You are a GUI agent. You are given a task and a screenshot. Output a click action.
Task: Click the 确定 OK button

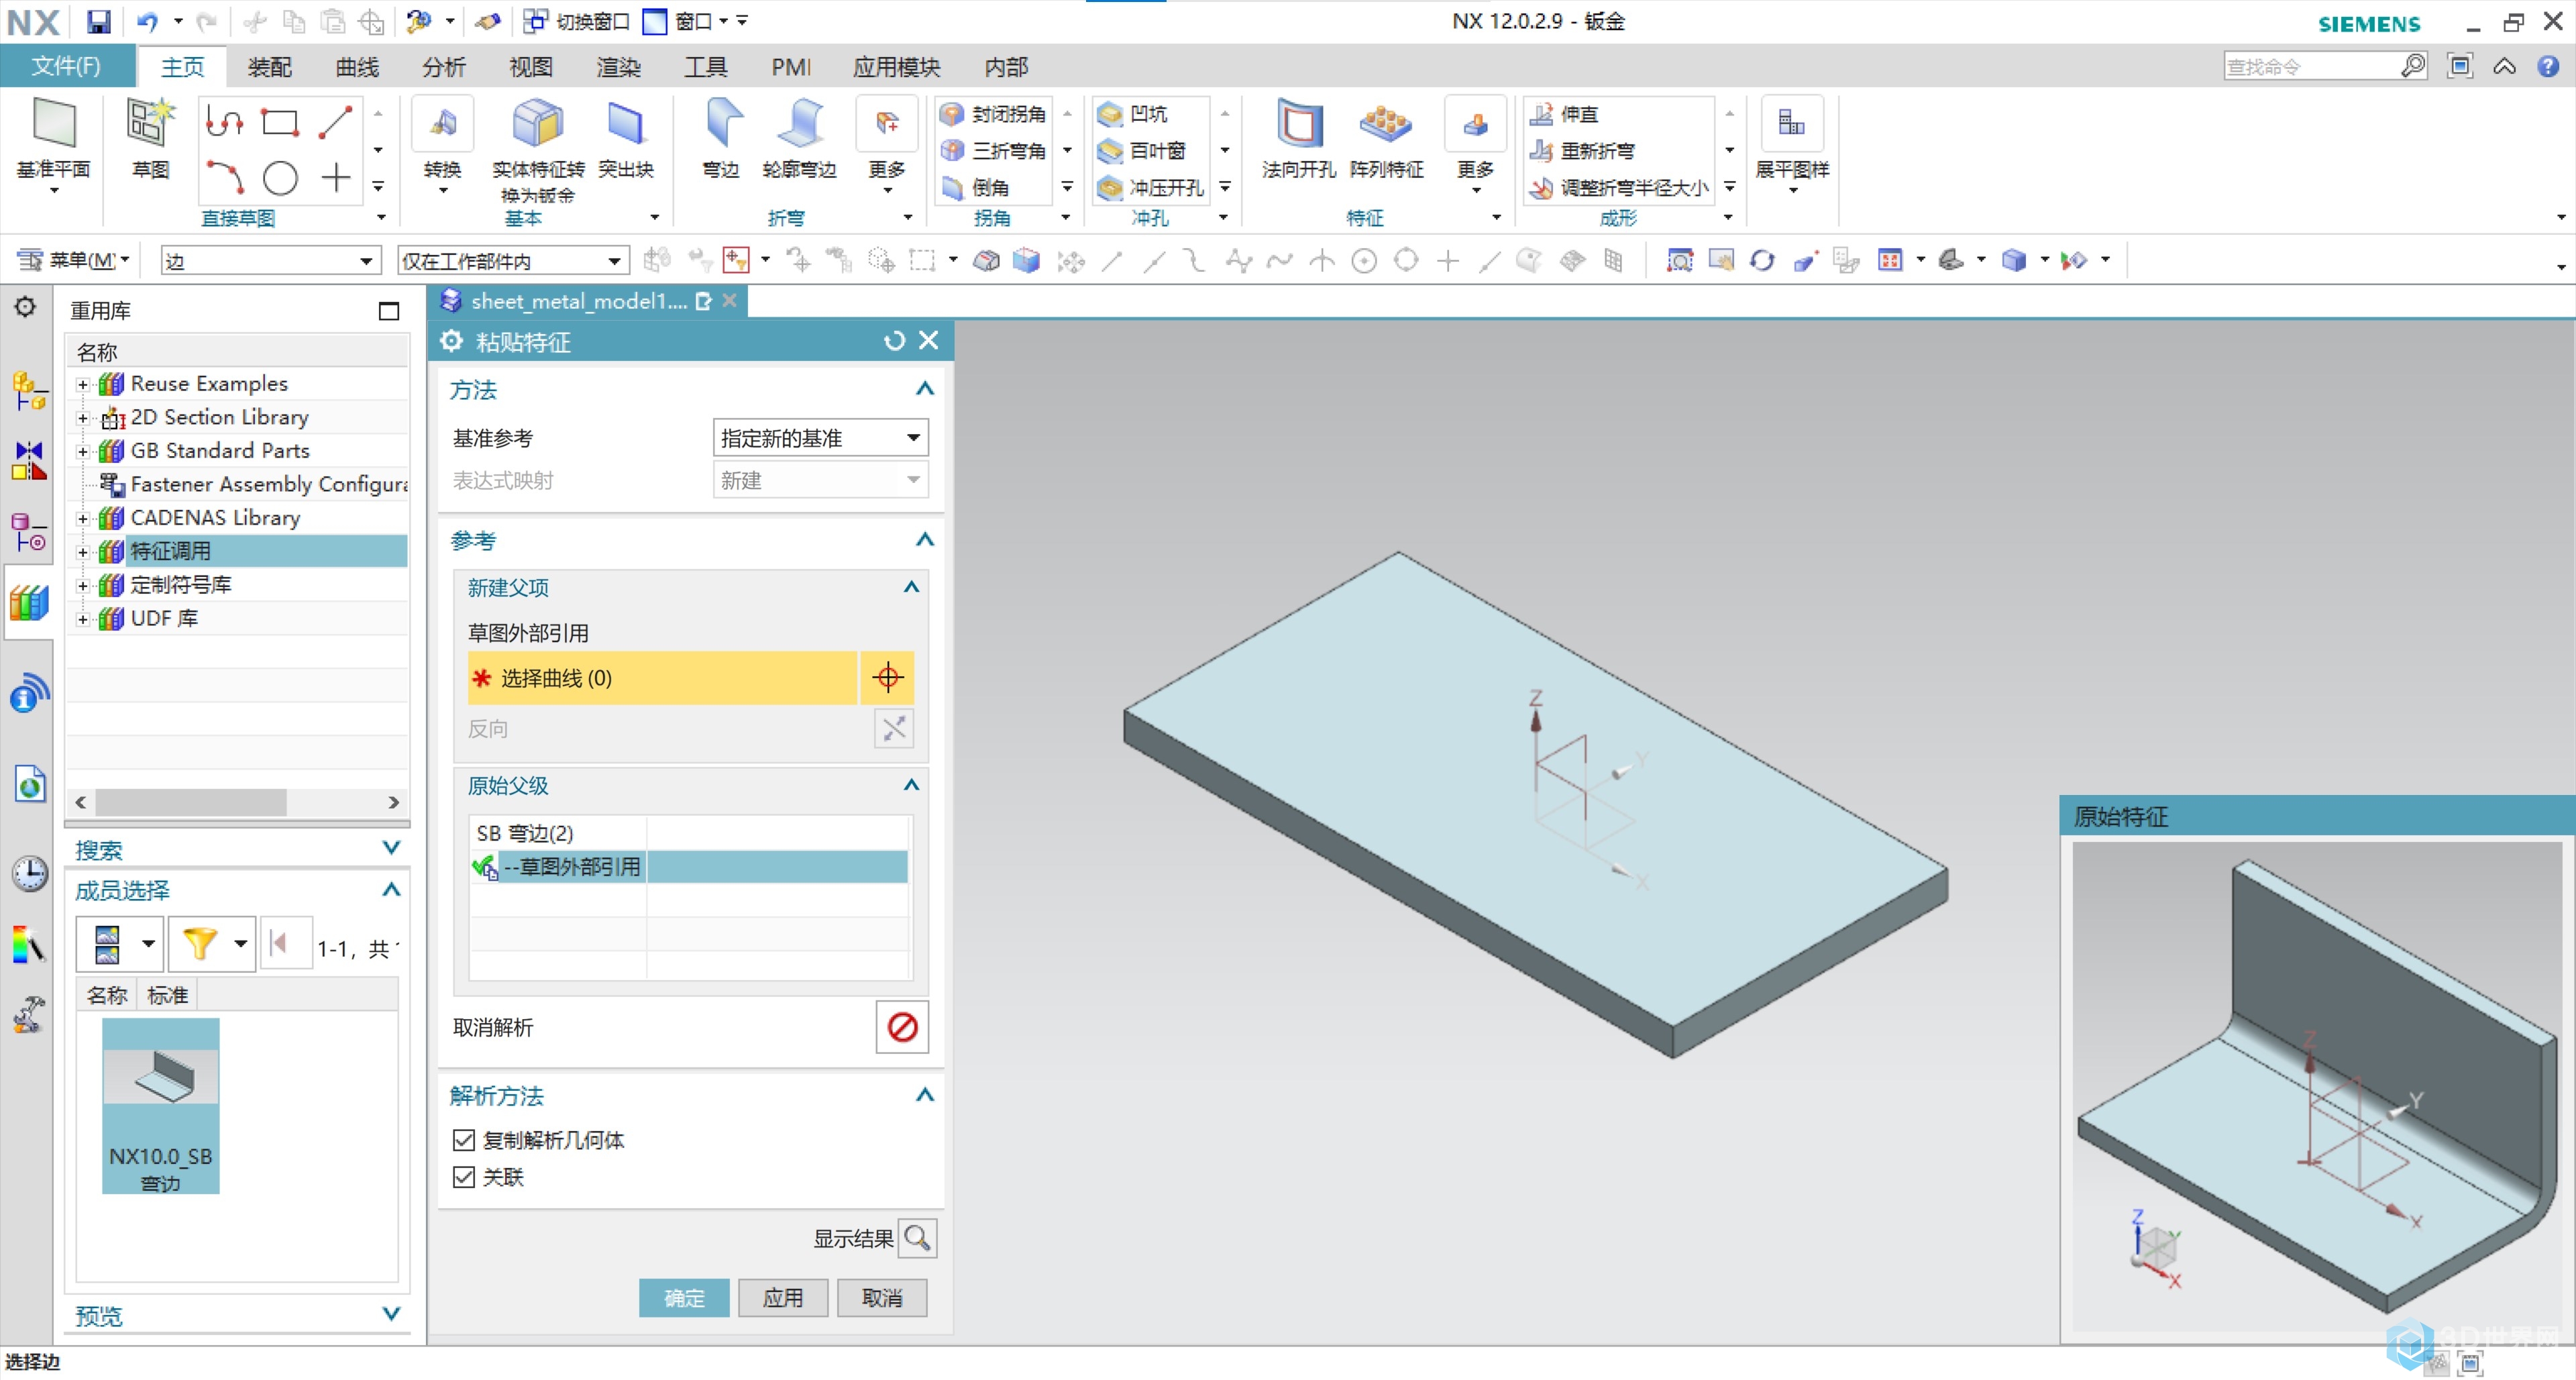[684, 1298]
